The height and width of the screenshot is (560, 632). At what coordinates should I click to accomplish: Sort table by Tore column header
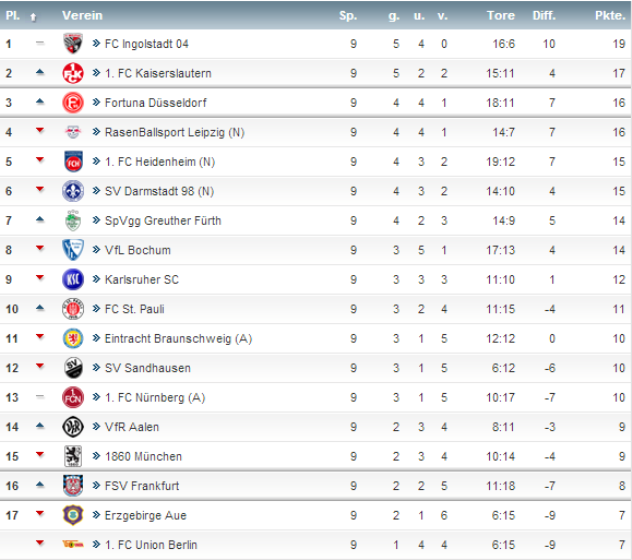pos(500,15)
